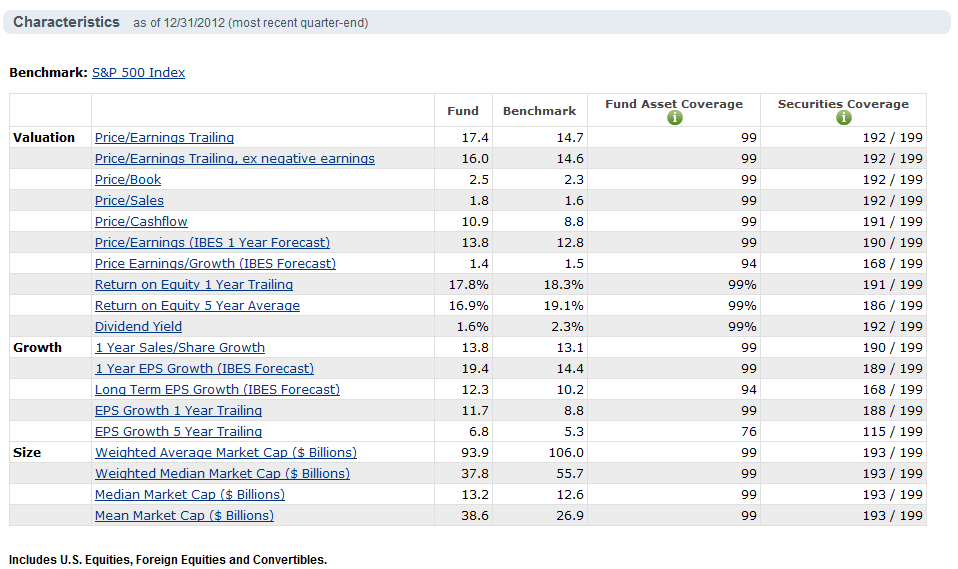Open 1 Year Sales/Share Growth link
The image size is (958, 569).
(180, 348)
